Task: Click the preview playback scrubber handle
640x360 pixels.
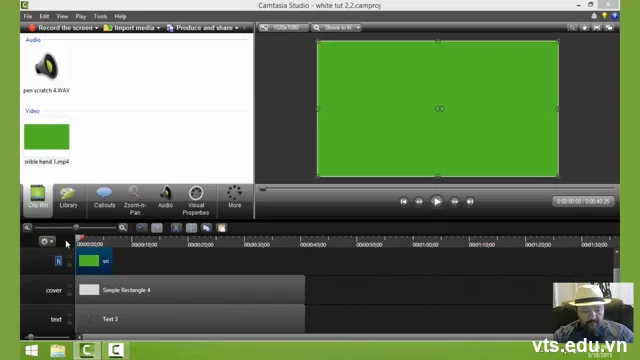Action: click(263, 189)
